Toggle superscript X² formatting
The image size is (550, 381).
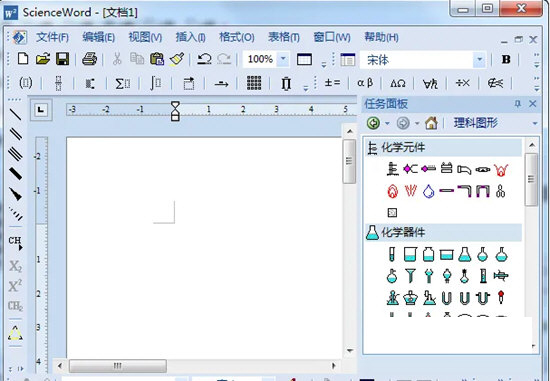pyautogui.click(x=15, y=286)
